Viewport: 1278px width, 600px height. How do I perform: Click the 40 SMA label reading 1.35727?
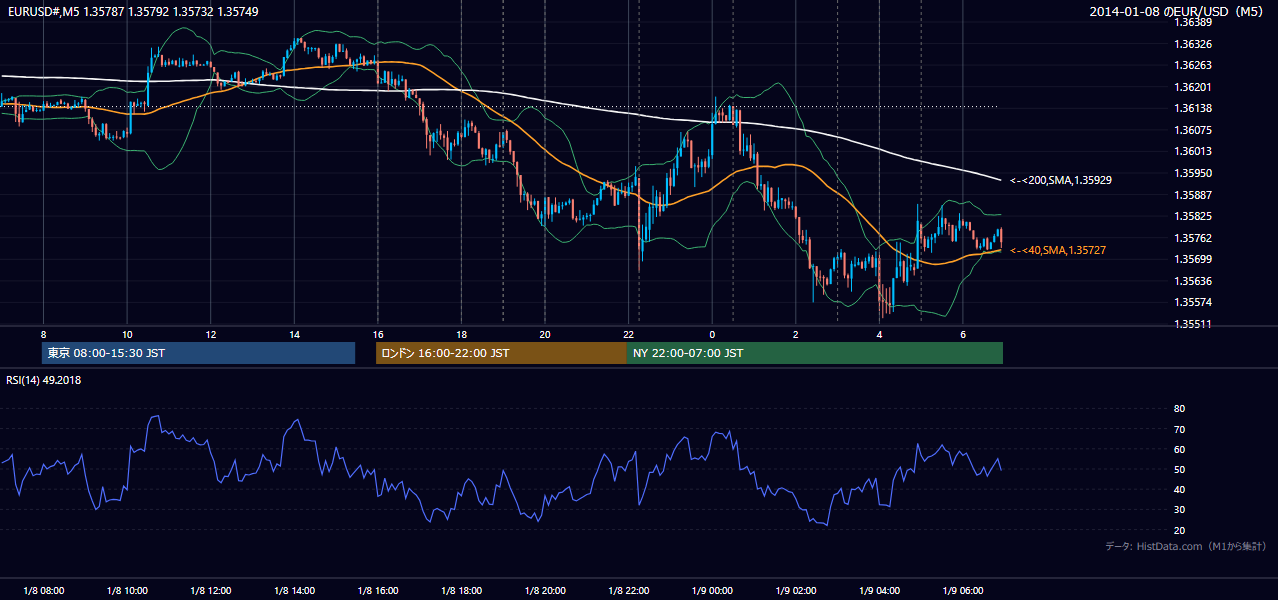[1058, 250]
